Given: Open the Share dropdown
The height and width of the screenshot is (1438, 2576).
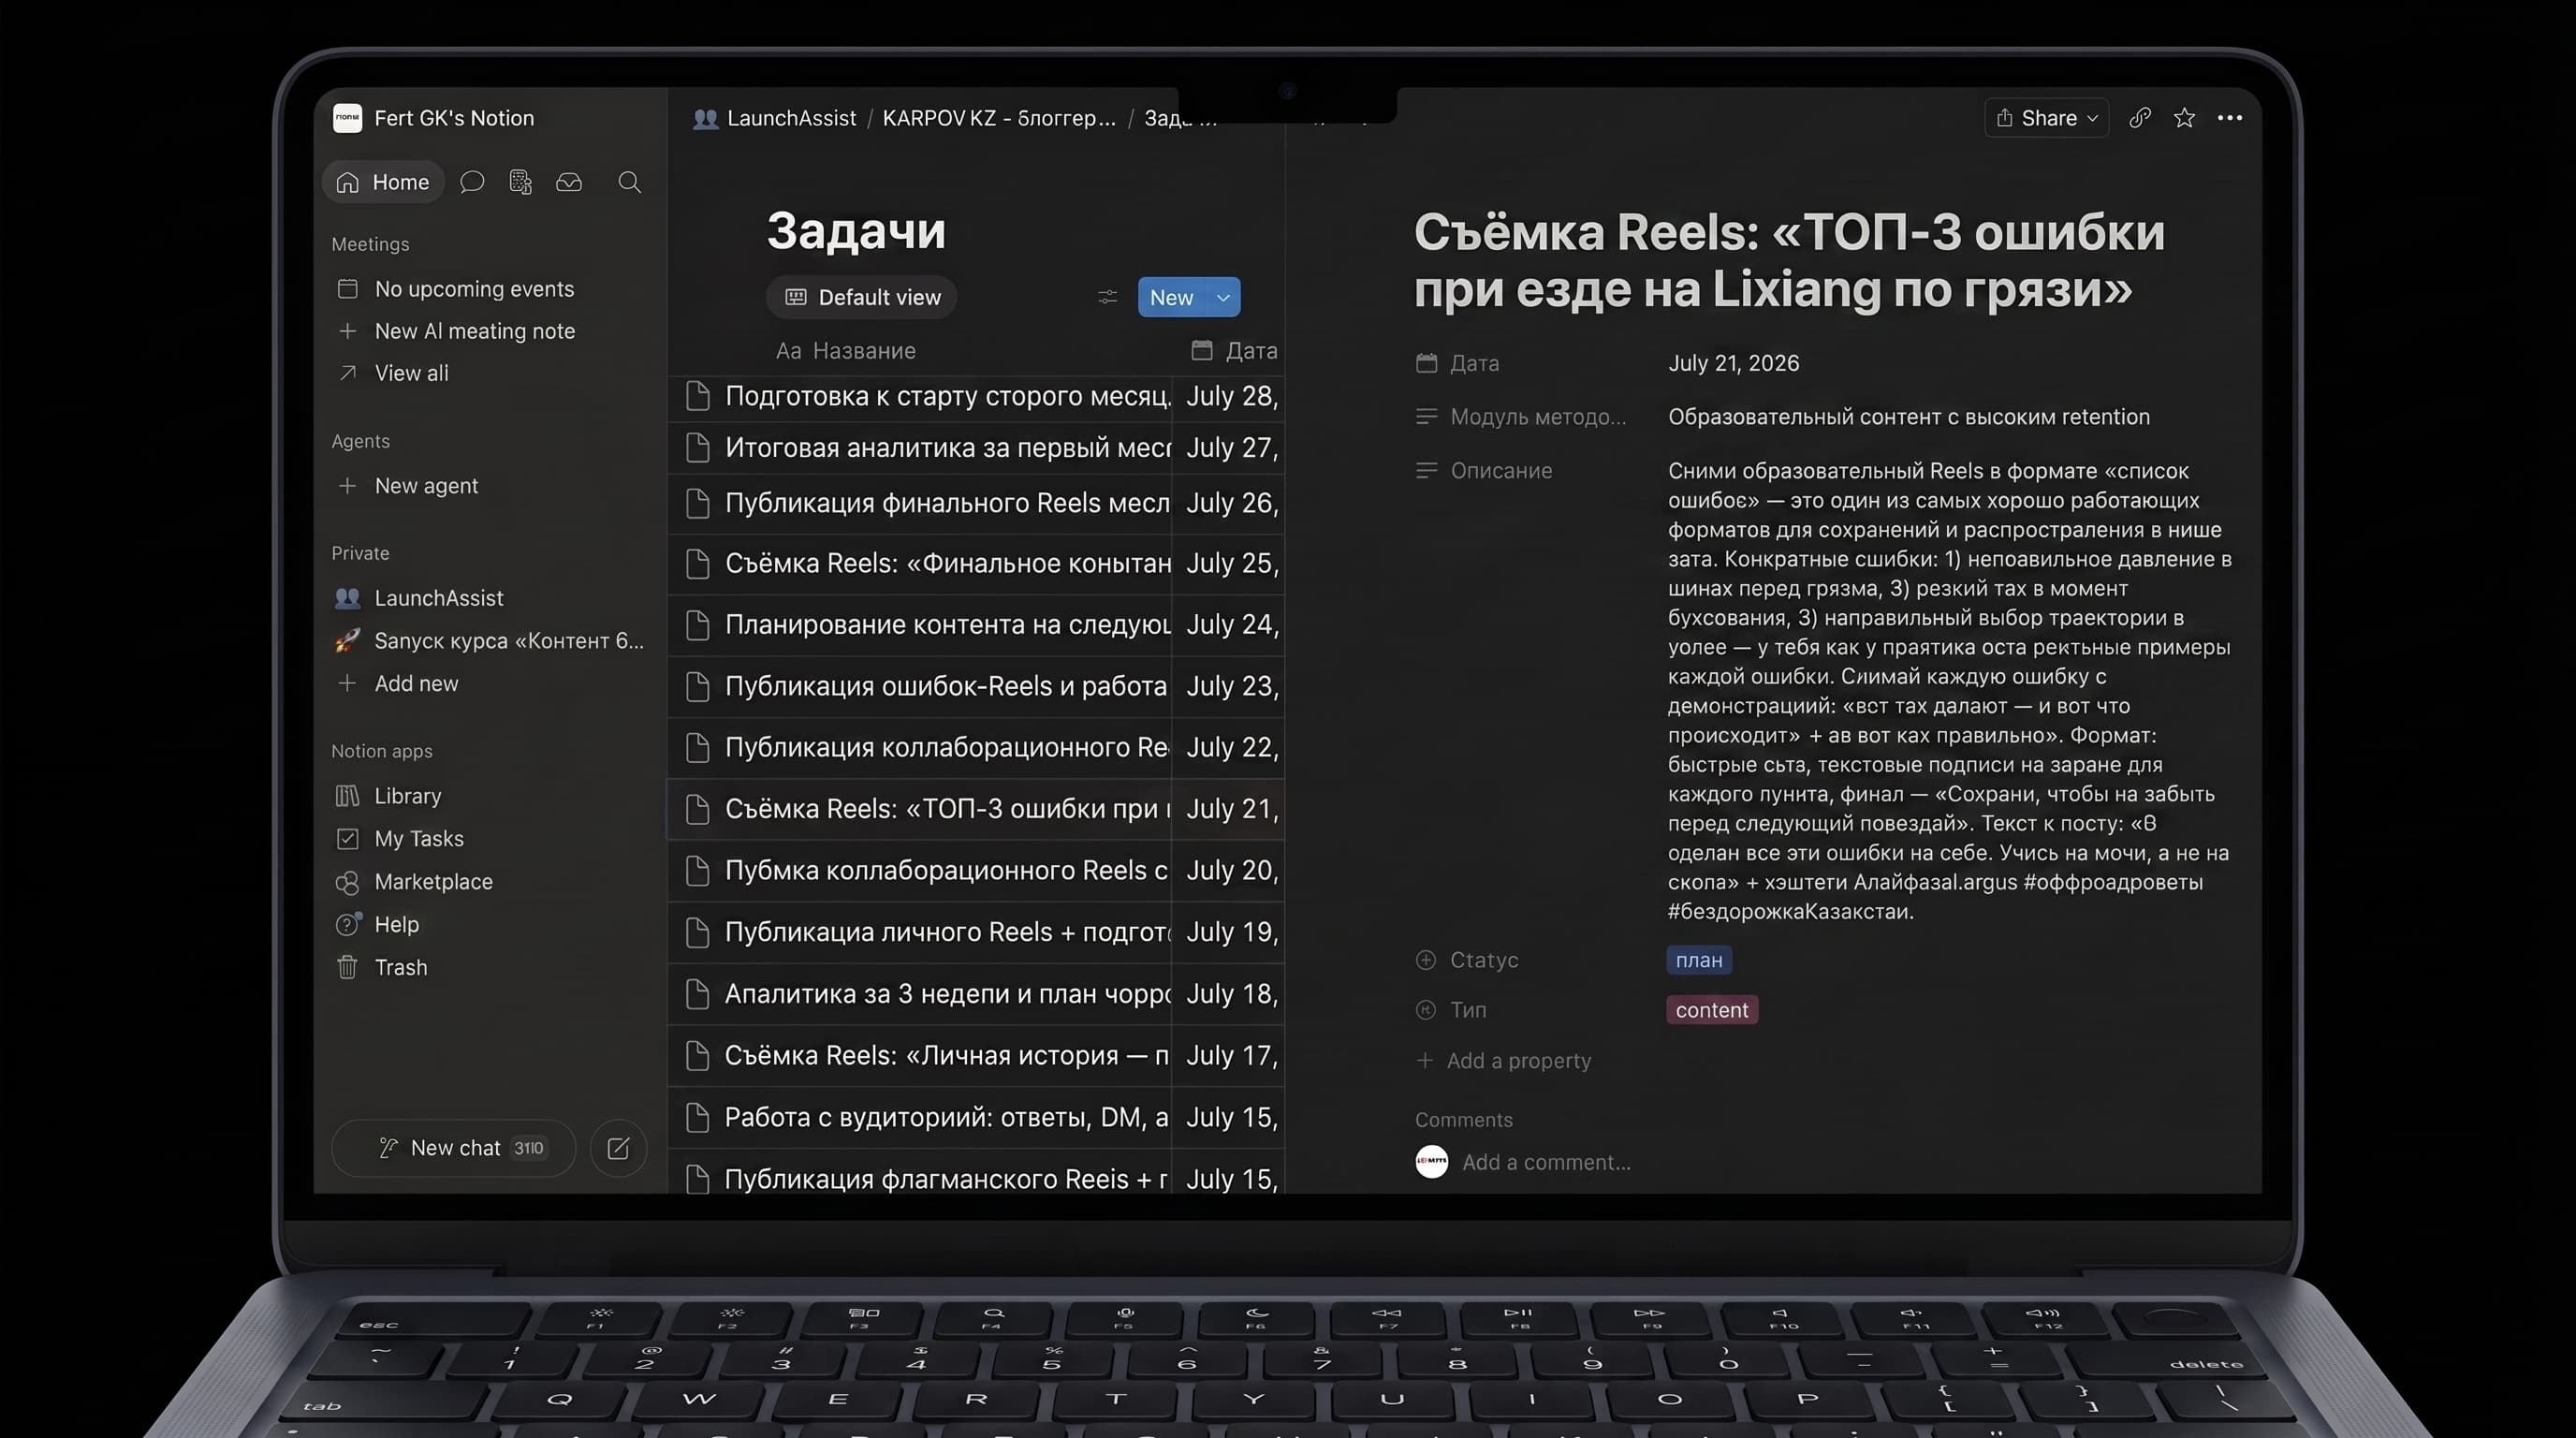Looking at the screenshot, I should [x=2046, y=118].
